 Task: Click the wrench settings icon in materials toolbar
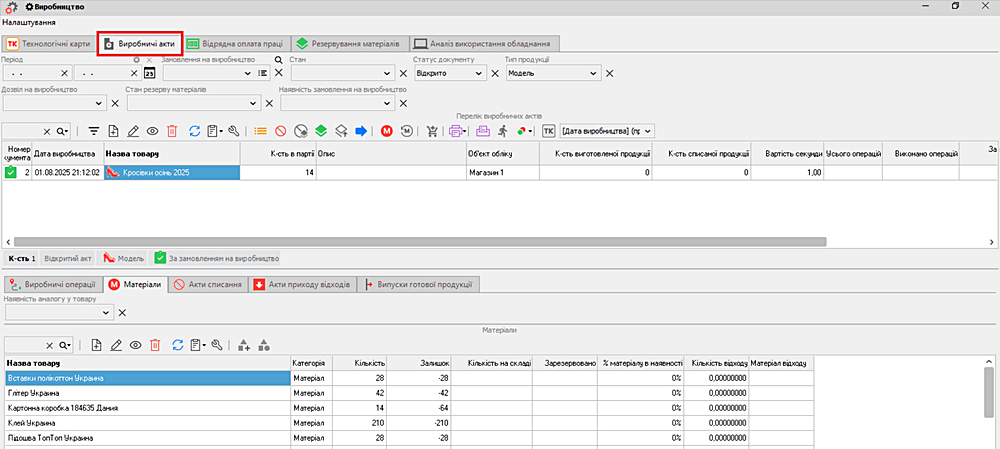[x=217, y=344]
